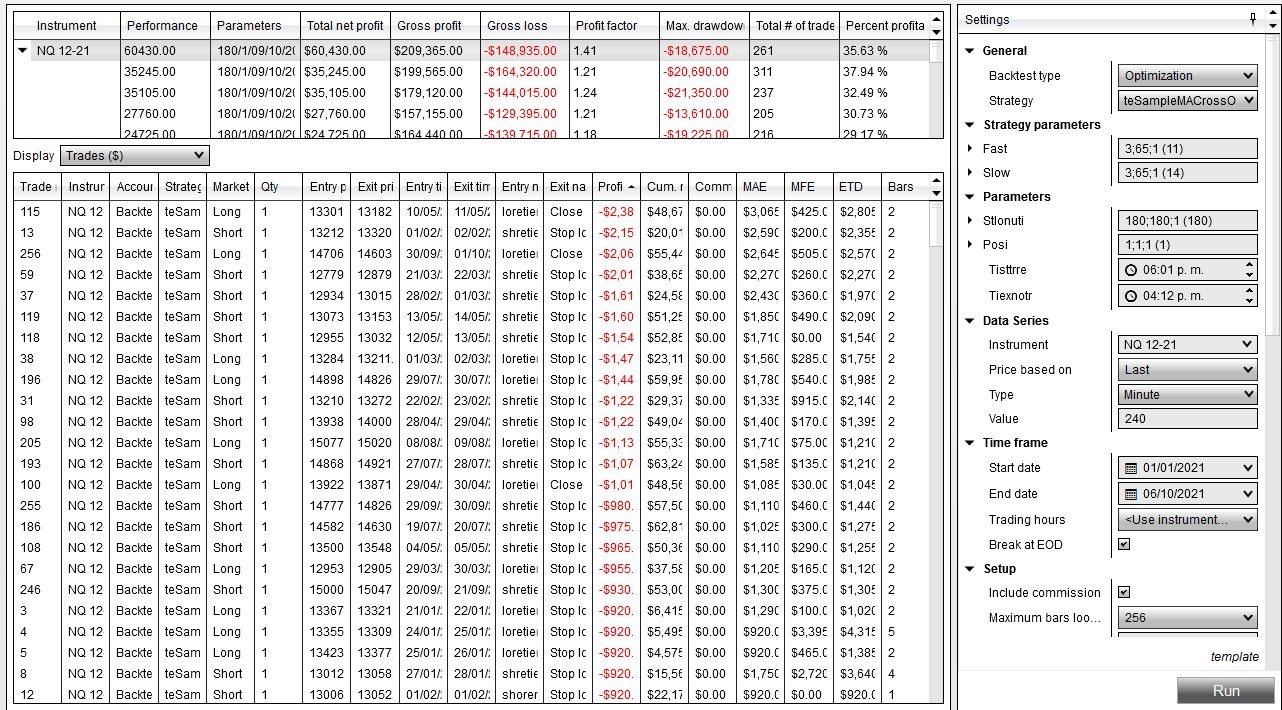Collapse the Data Series section
1282x710 pixels.
966,320
